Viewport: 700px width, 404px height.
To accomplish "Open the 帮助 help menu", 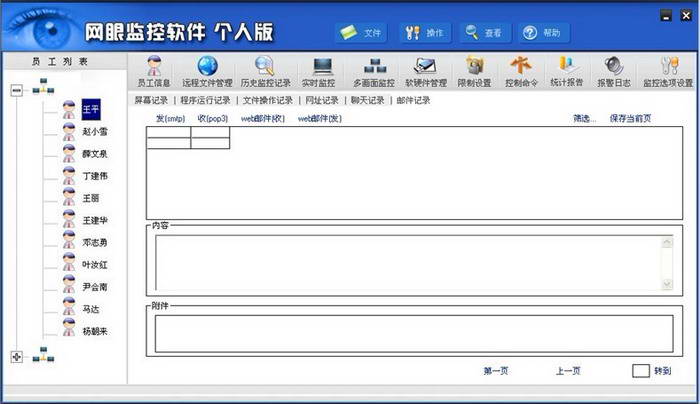I will [x=544, y=33].
